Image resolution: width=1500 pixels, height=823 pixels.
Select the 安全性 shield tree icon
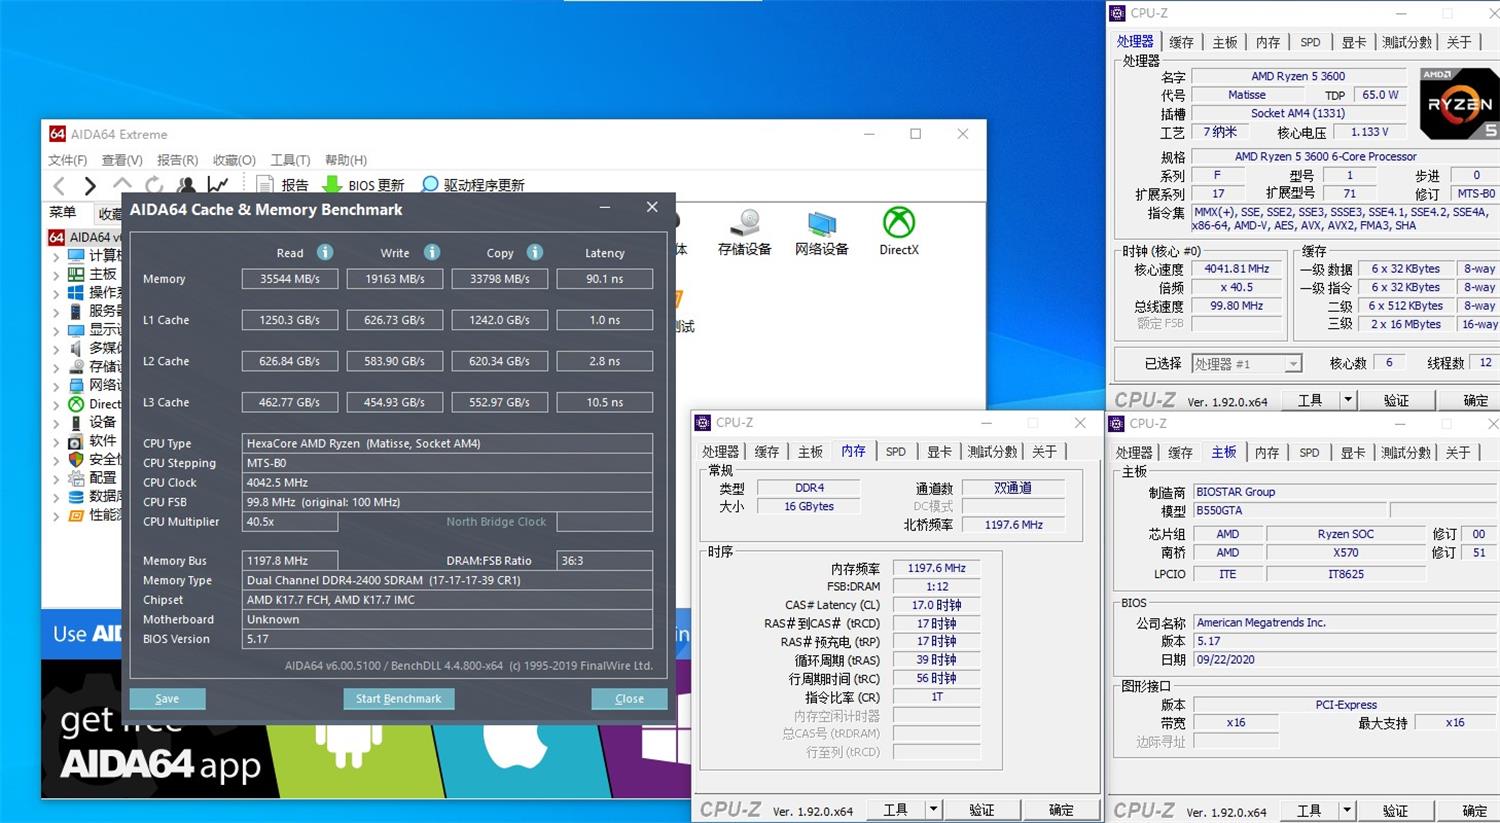point(76,459)
